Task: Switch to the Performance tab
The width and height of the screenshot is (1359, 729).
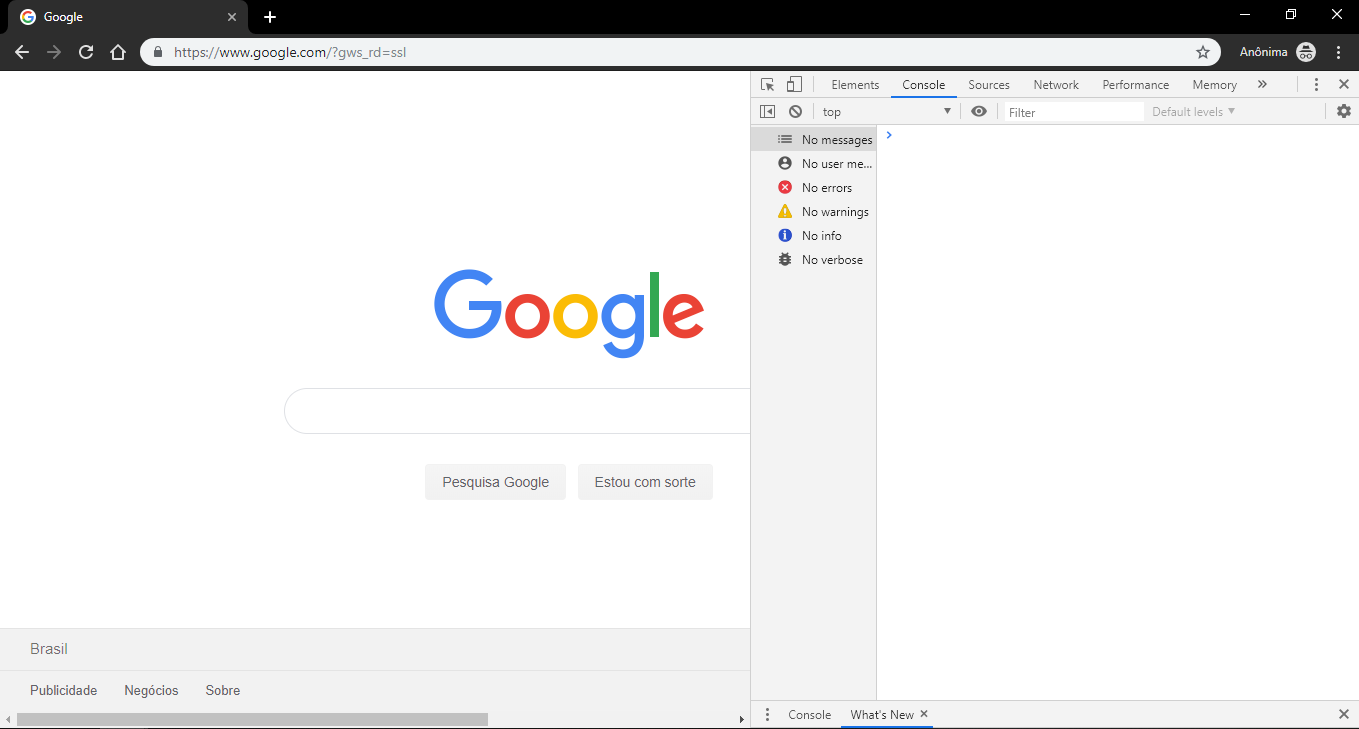Action: click(1135, 85)
